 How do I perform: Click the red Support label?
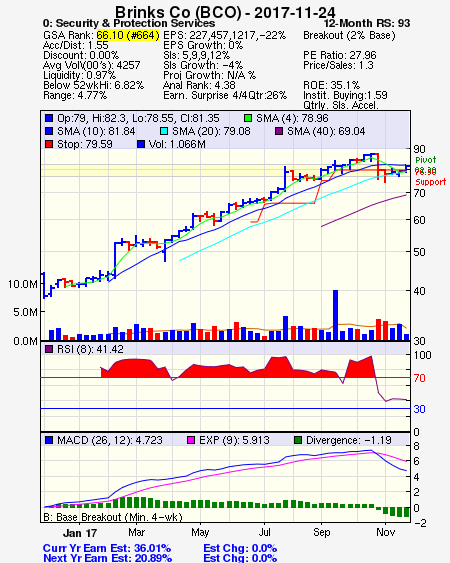click(430, 182)
